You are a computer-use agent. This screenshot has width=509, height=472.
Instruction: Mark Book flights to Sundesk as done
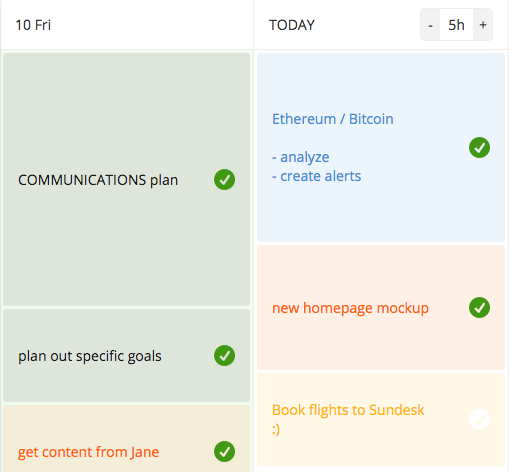pyautogui.click(x=479, y=419)
